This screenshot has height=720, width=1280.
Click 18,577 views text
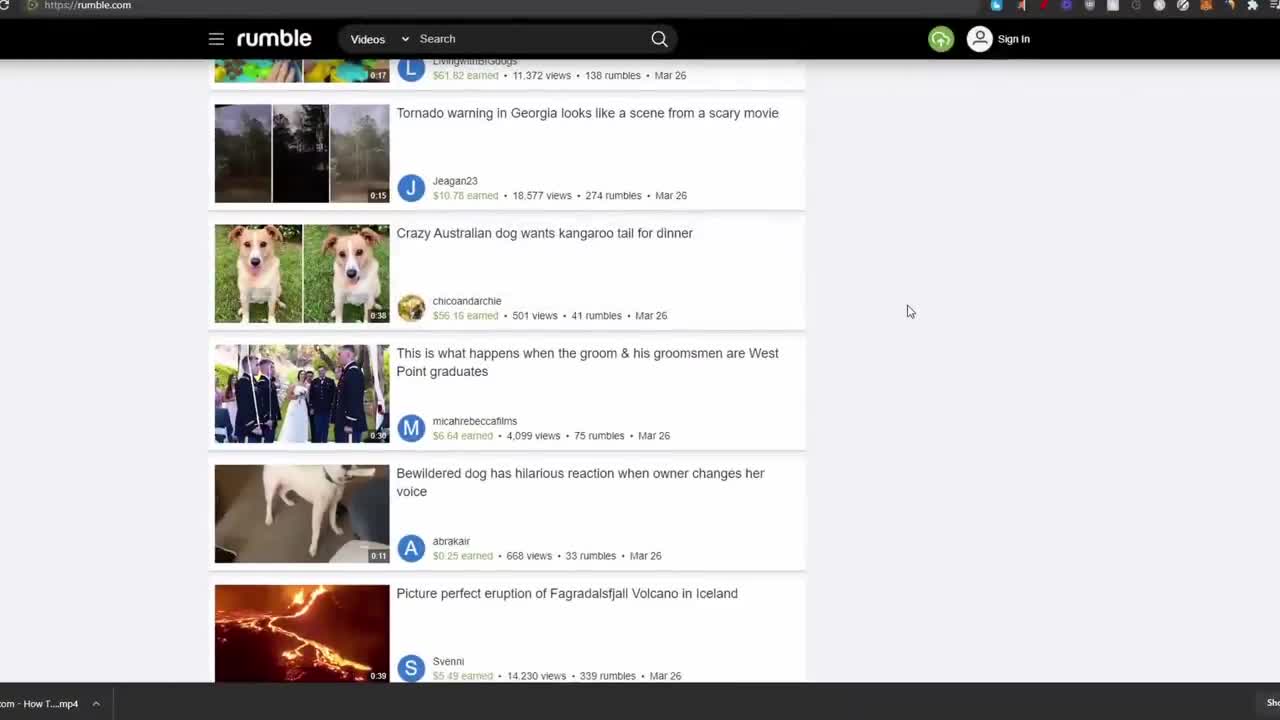coord(542,196)
